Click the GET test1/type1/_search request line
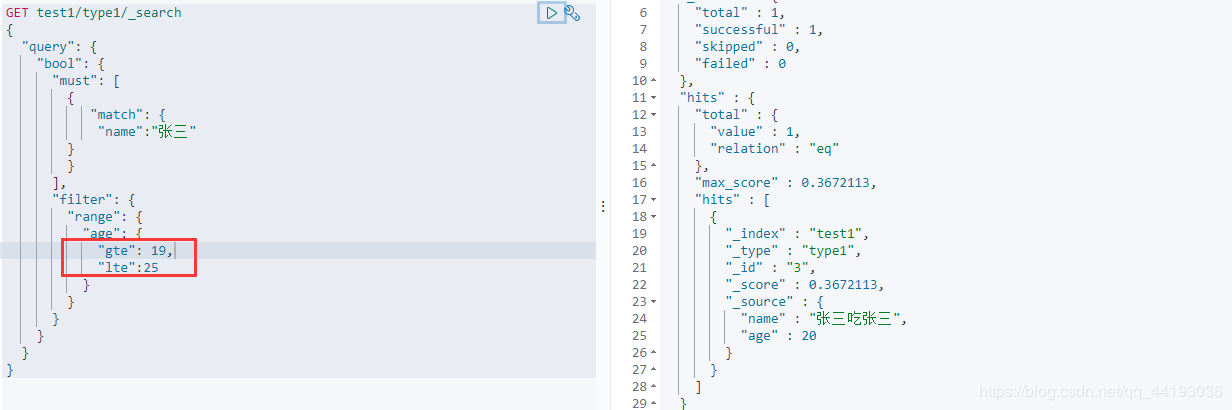Screen dimensions: 1232x410 pyautogui.click(x=94, y=13)
